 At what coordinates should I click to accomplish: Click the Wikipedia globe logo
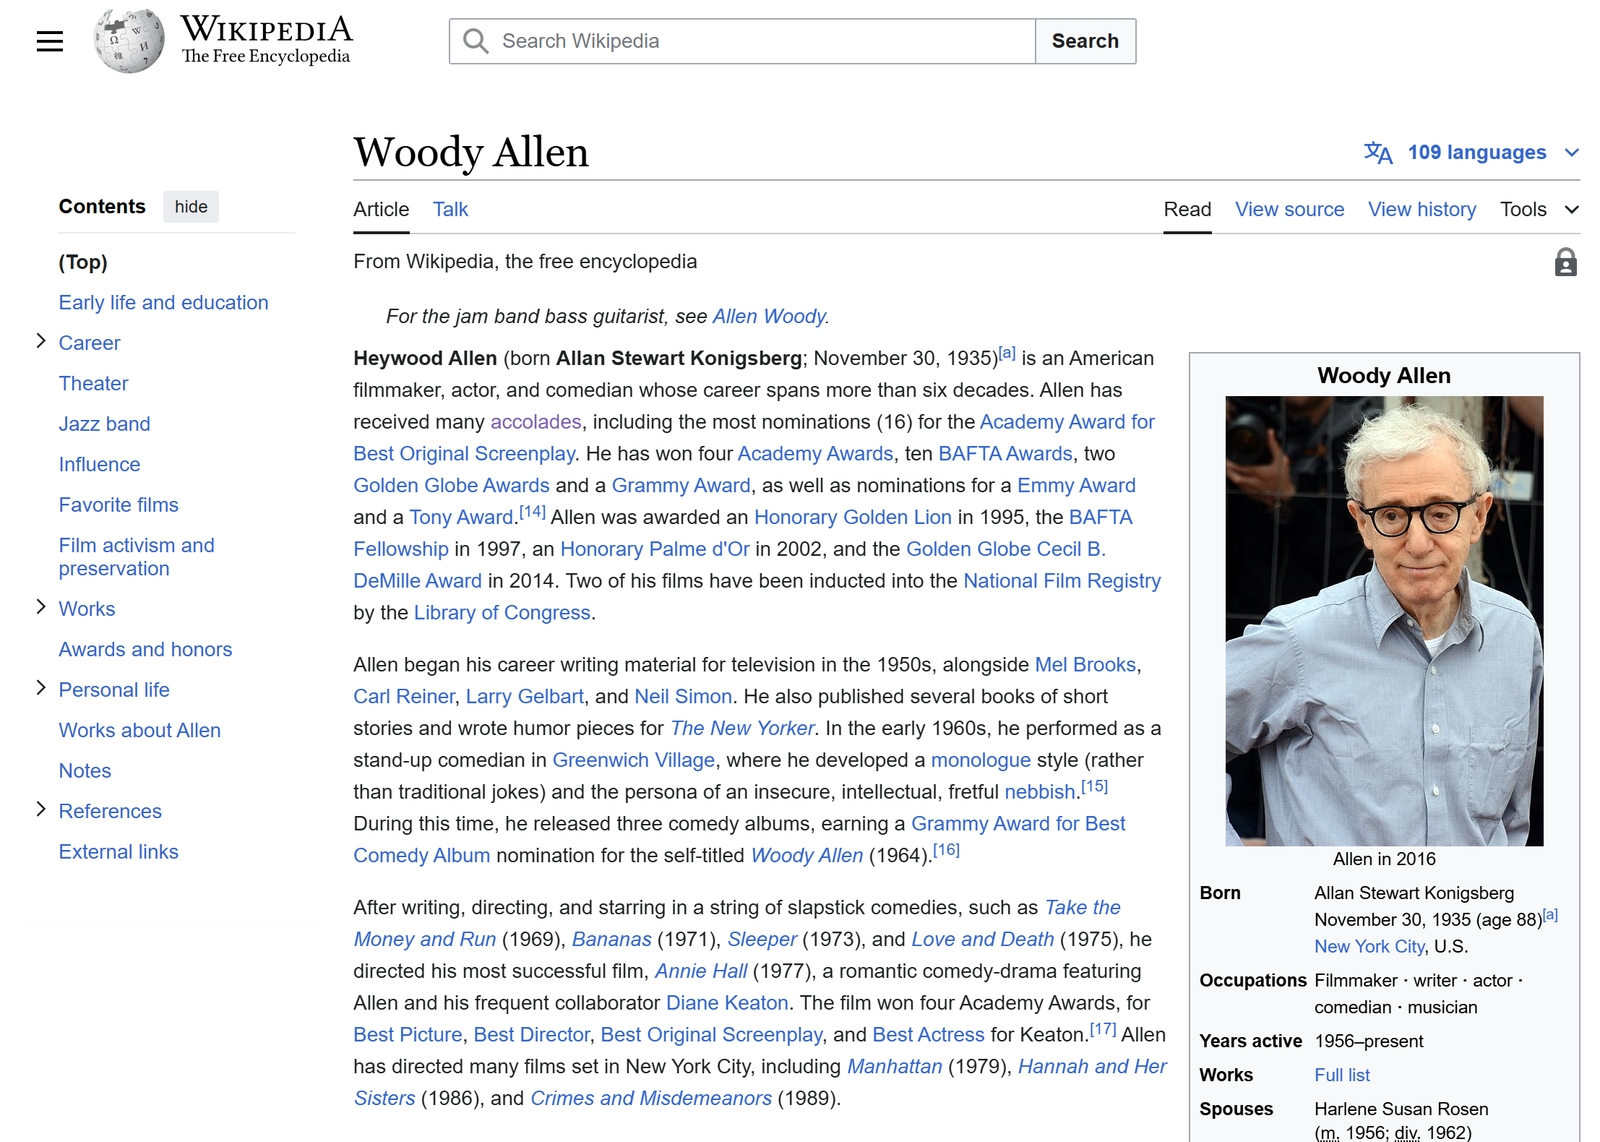[128, 41]
